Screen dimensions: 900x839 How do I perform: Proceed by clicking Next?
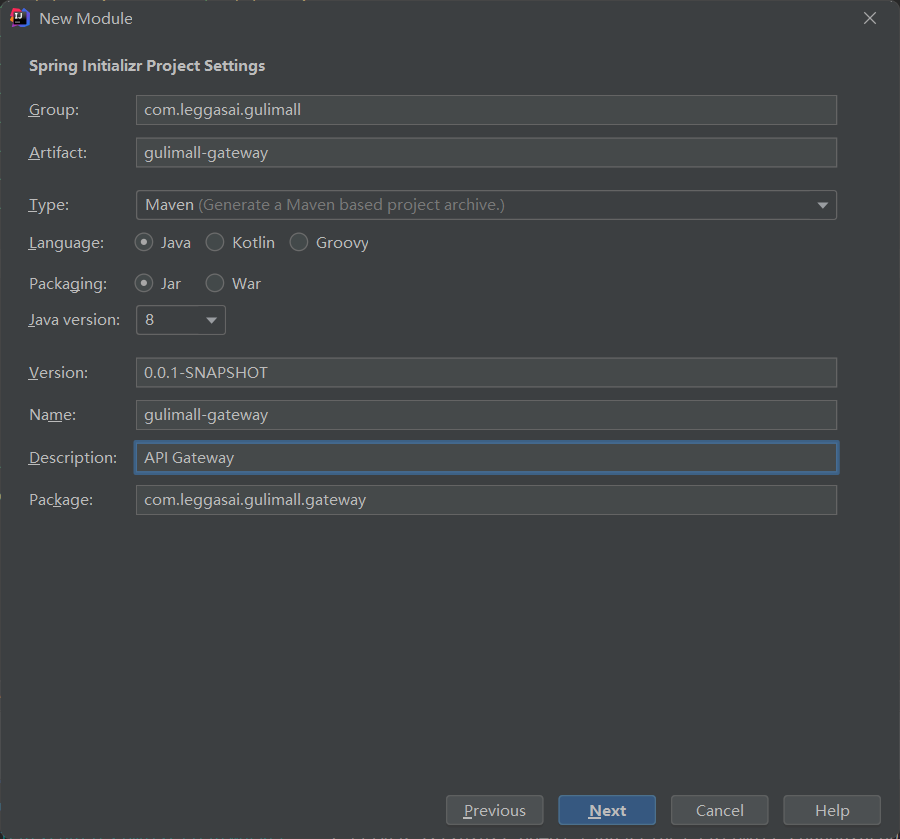coord(607,810)
